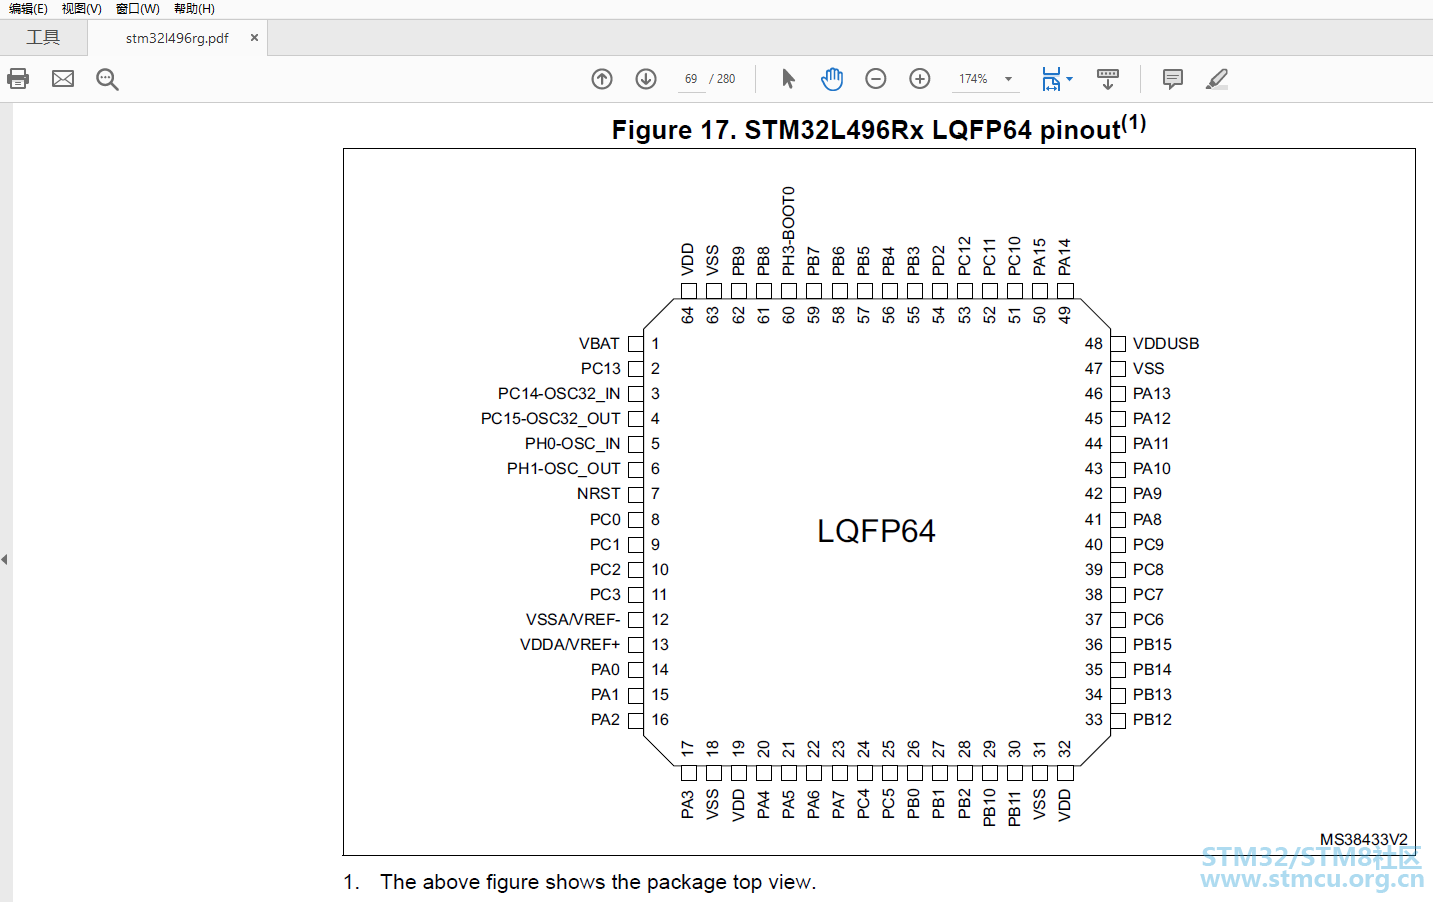Click the PC9 pin label

click(1148, 545)
